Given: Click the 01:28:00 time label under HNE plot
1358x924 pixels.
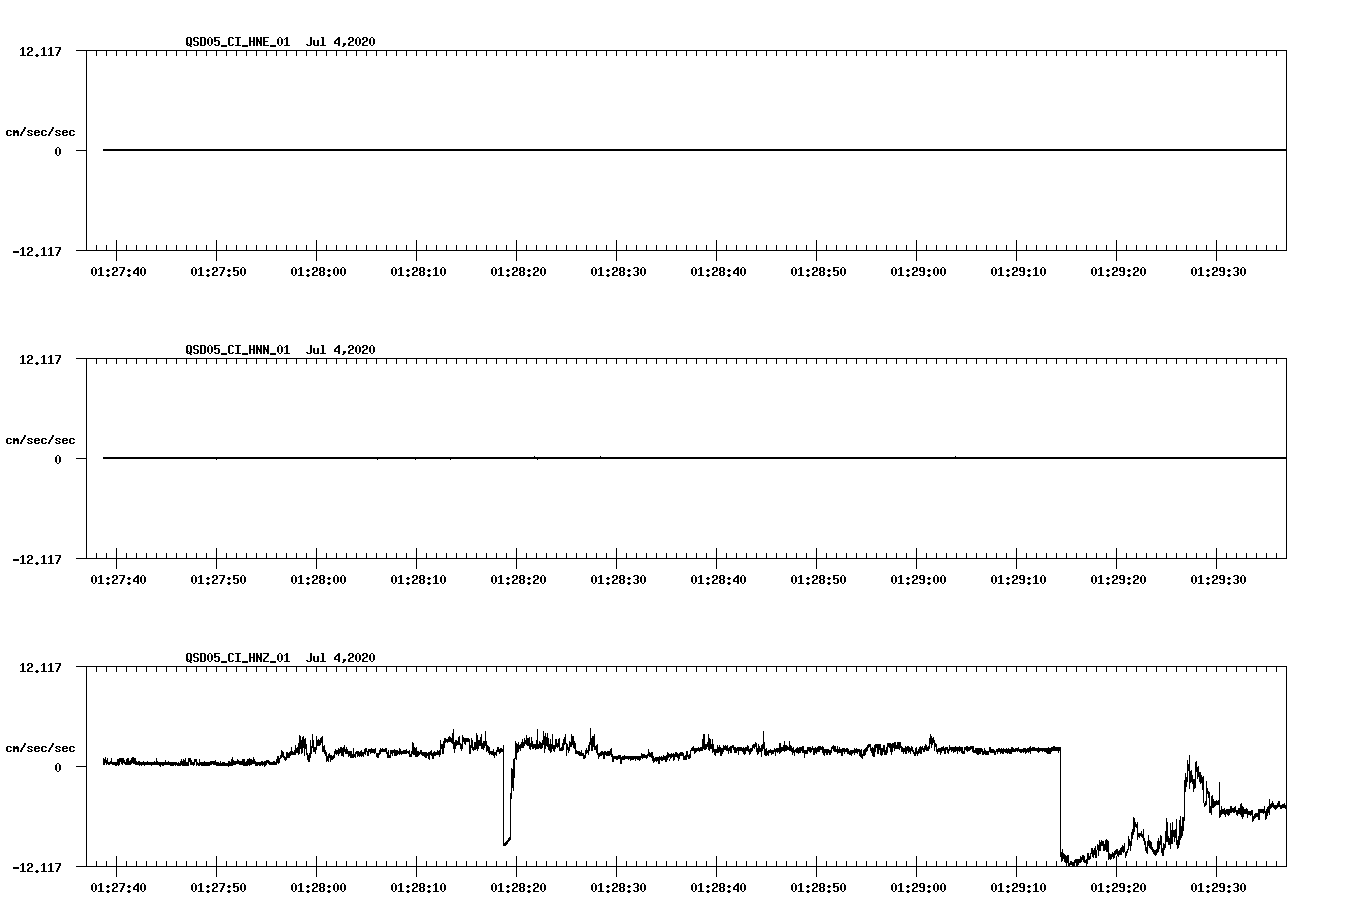Looking at the screenshot, I should point(318,272).
